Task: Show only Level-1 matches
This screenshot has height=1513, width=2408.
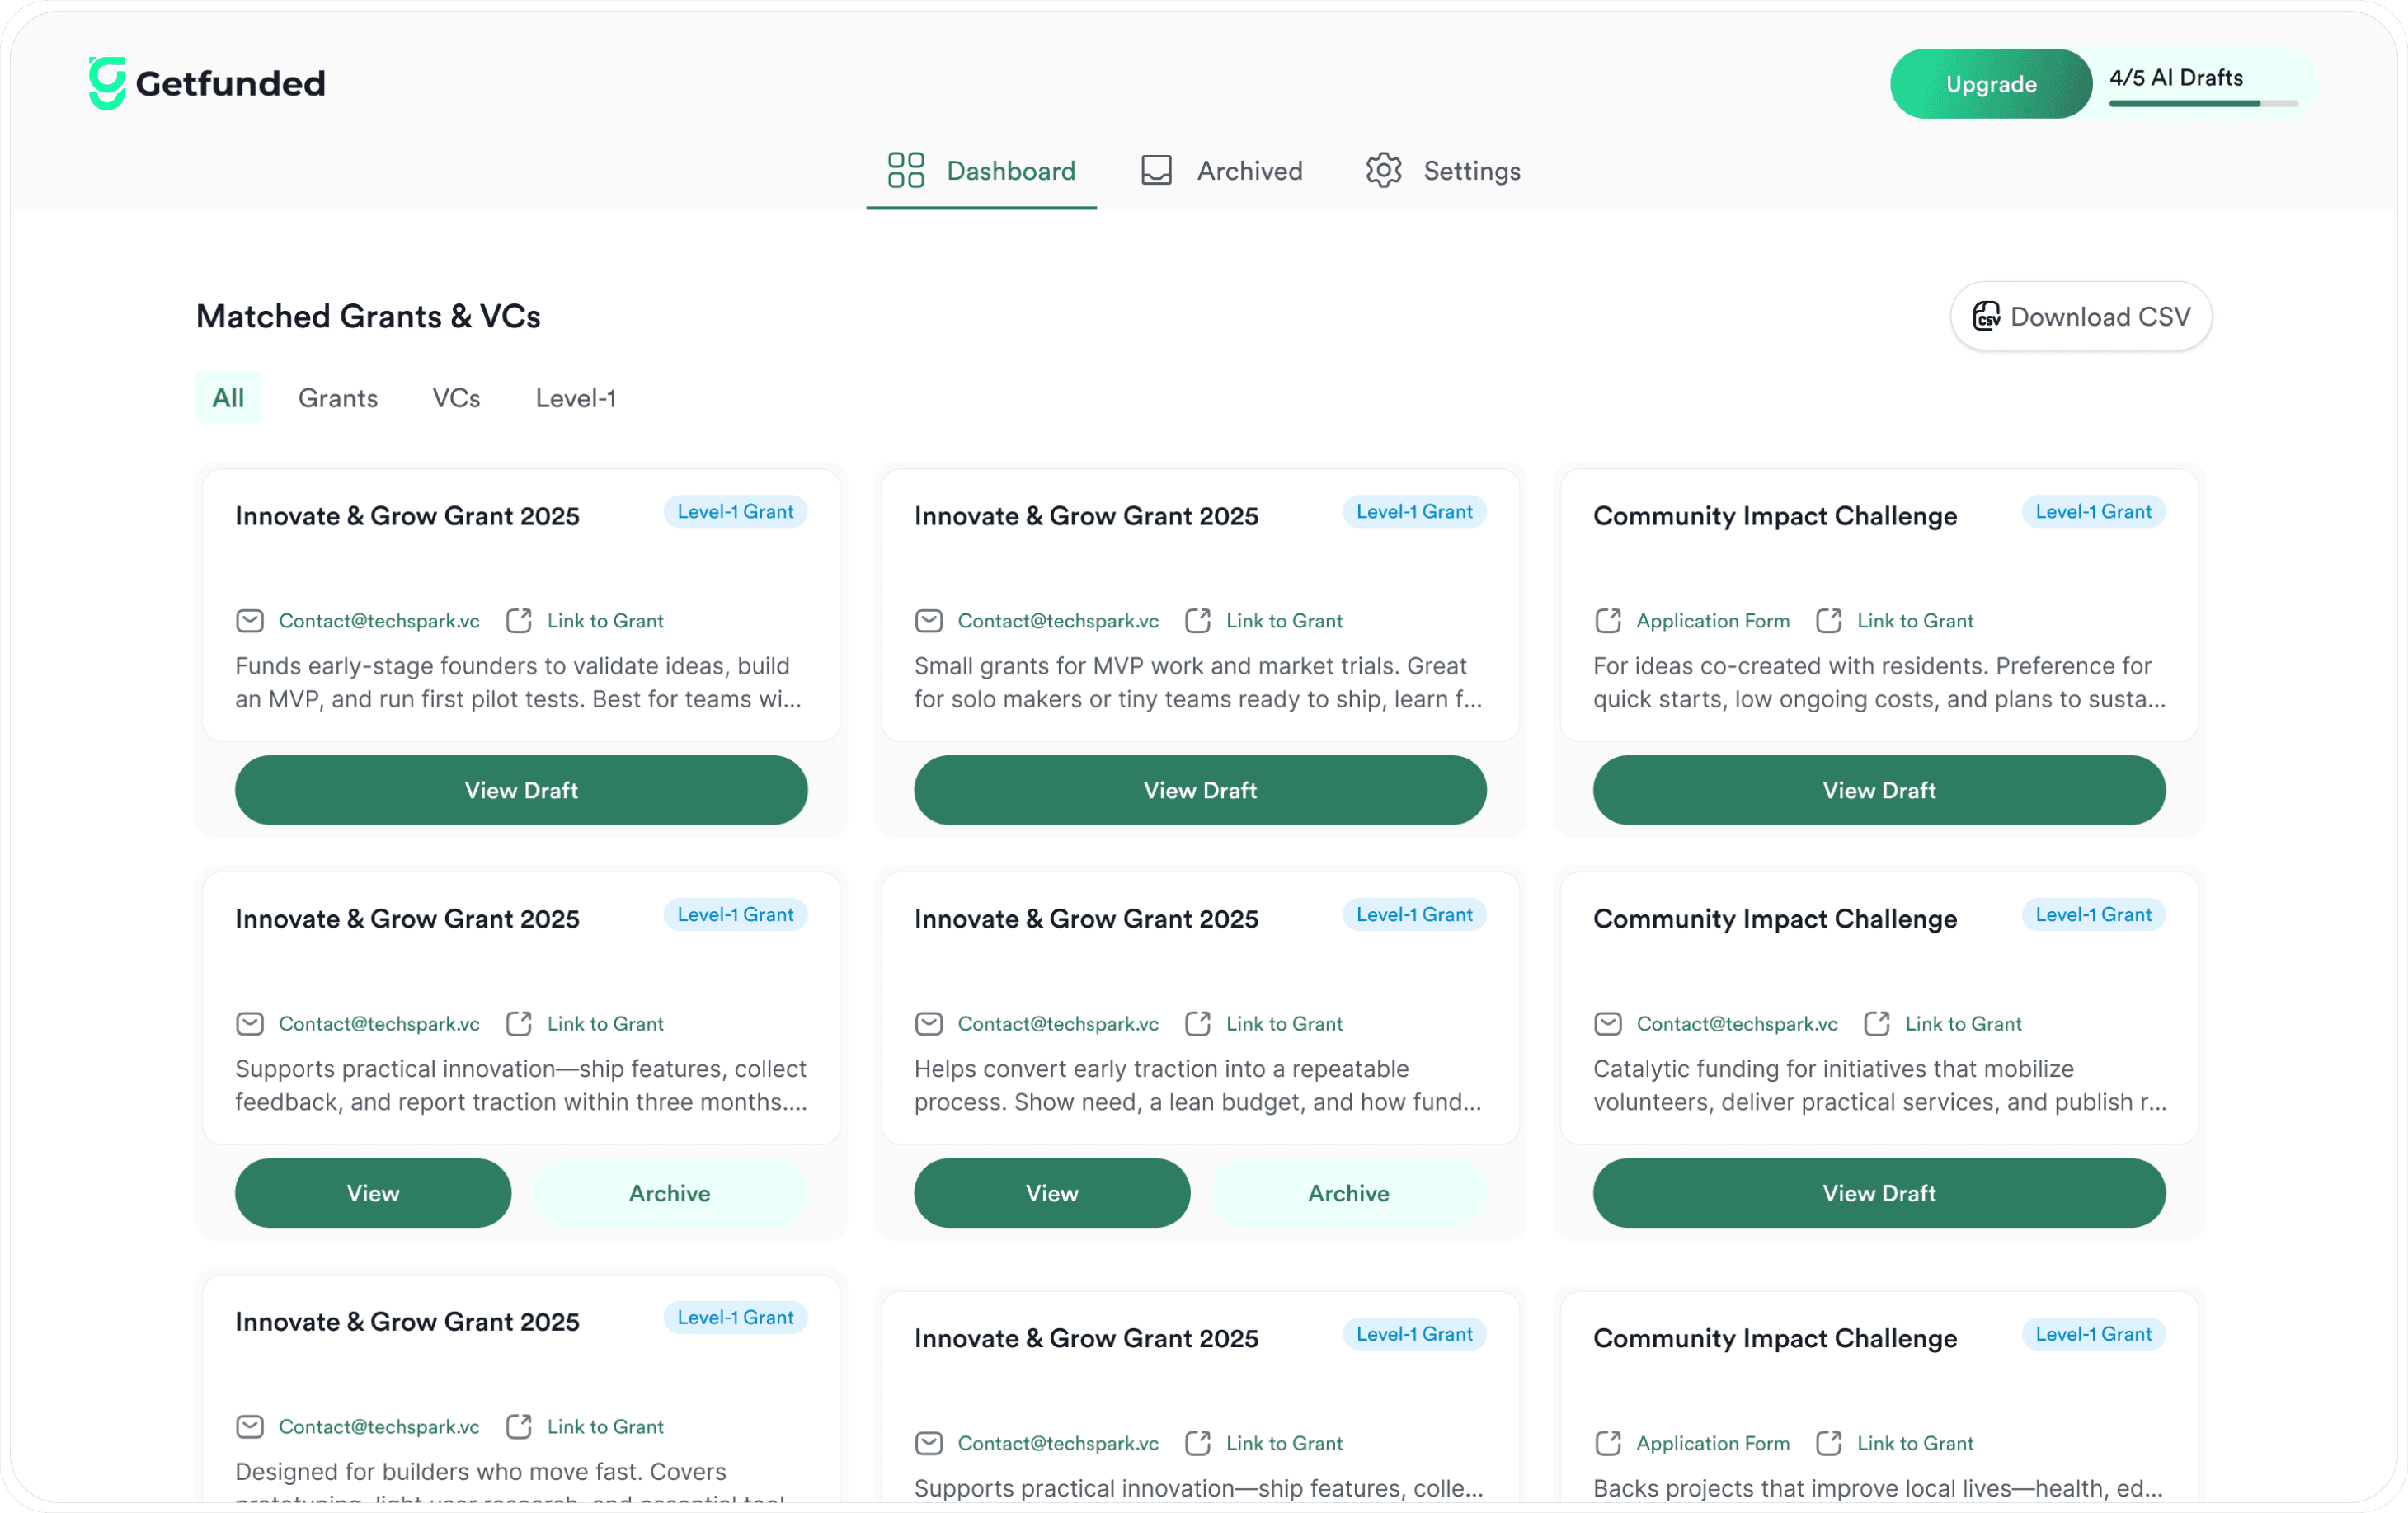Action: pos(575,398)
